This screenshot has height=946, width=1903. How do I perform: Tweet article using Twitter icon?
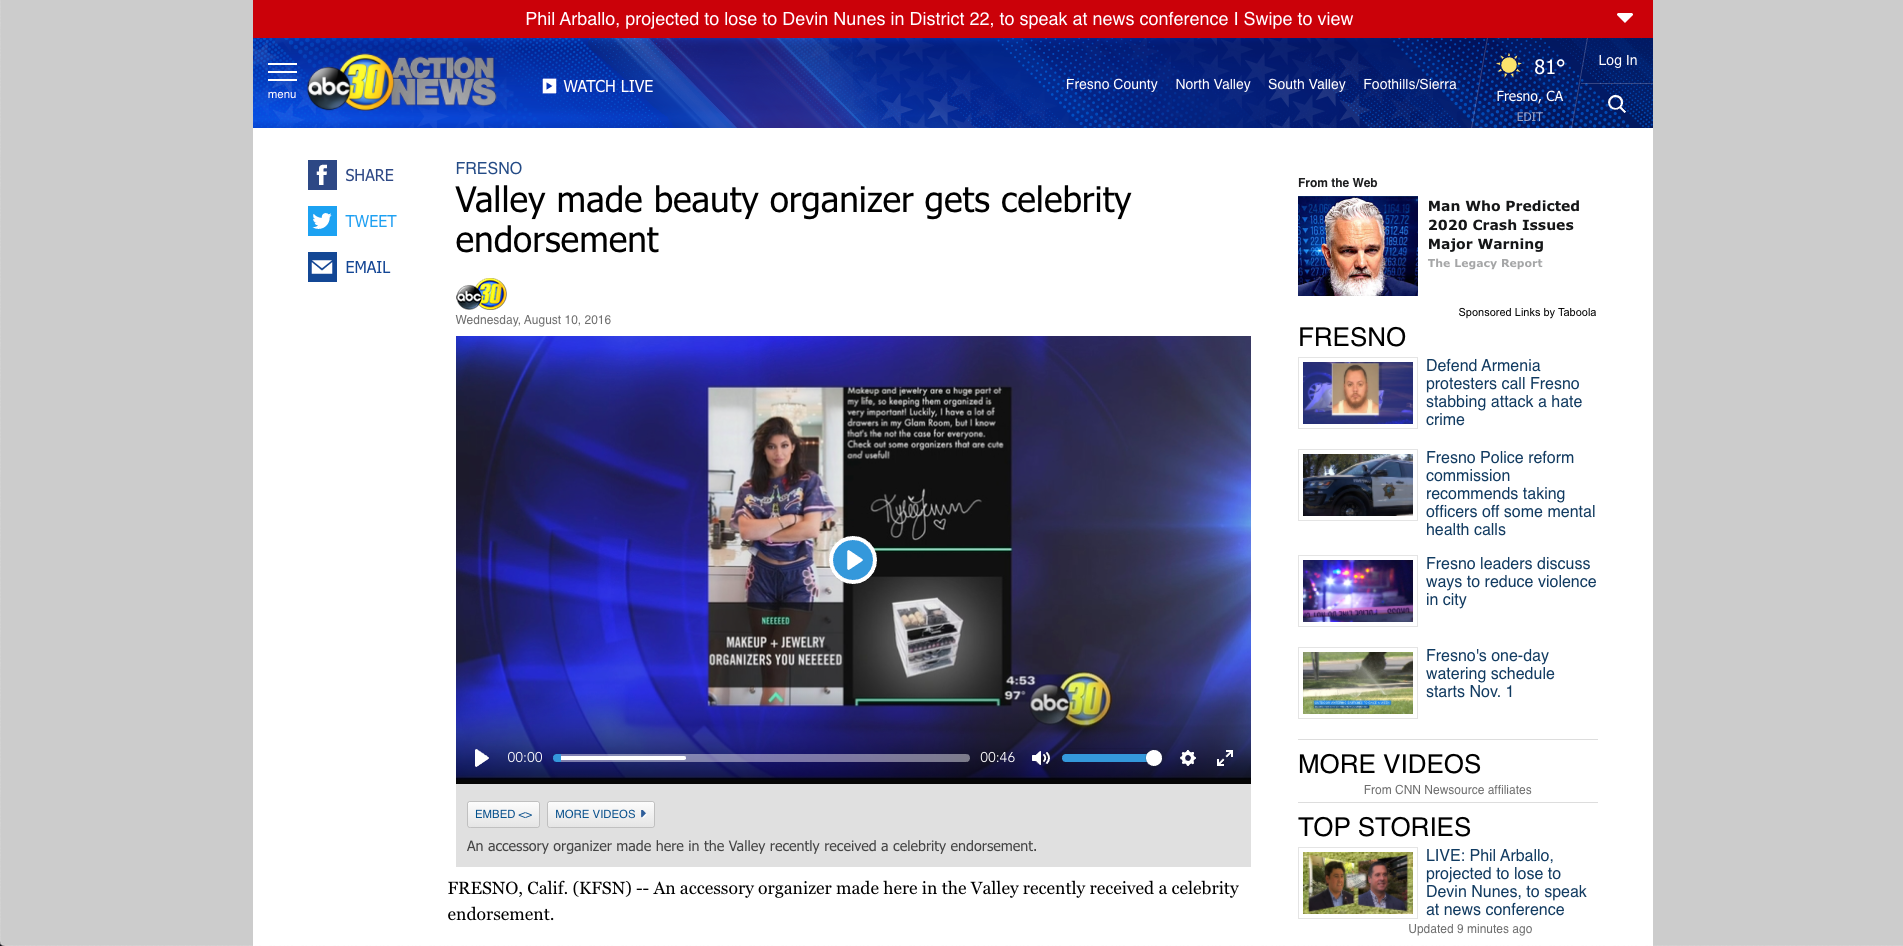(x=322, y=221)
